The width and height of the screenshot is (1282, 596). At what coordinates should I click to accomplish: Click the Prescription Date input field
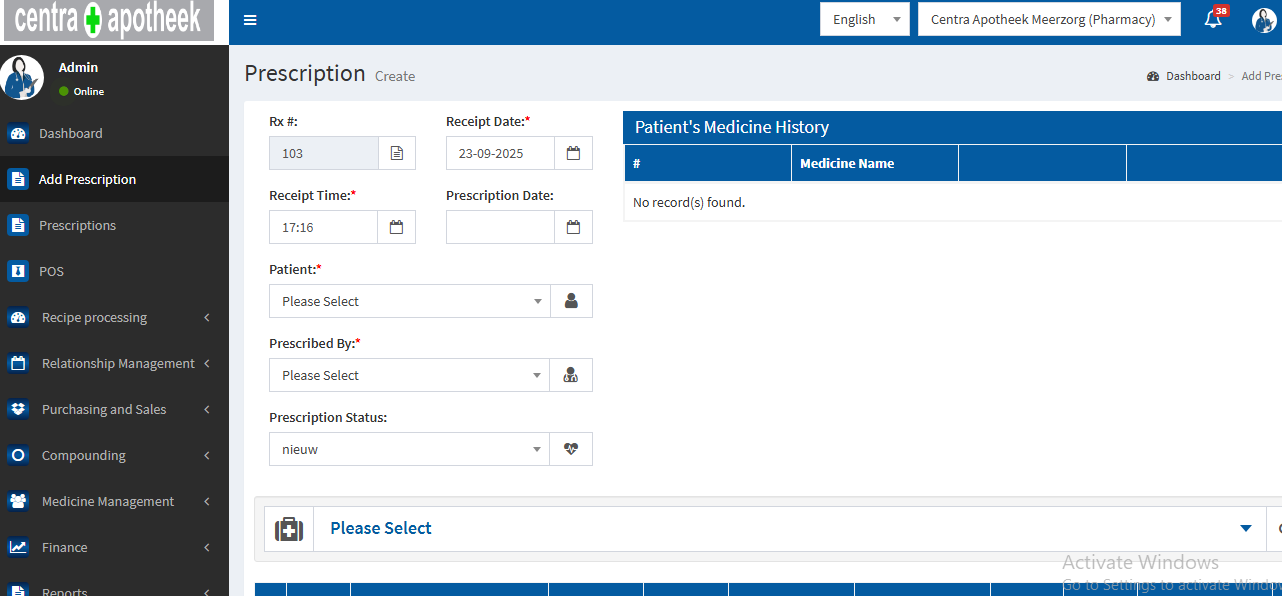[x=500, y=227]
